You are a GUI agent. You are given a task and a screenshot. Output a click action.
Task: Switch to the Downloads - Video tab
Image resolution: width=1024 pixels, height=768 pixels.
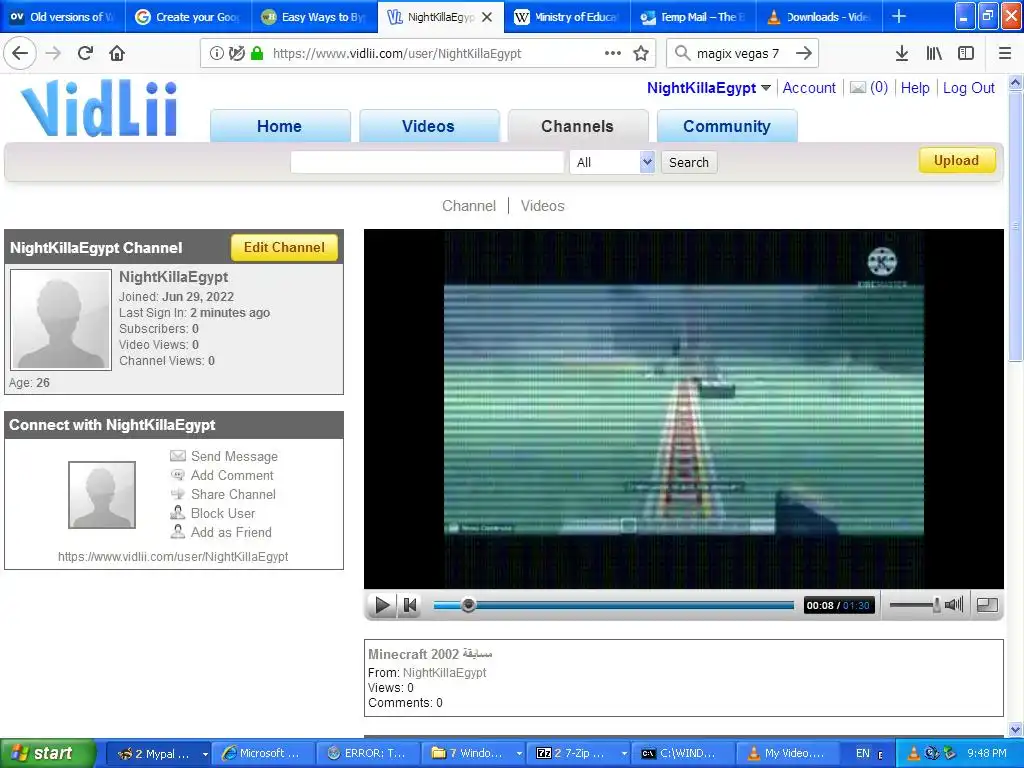[819, 17]
